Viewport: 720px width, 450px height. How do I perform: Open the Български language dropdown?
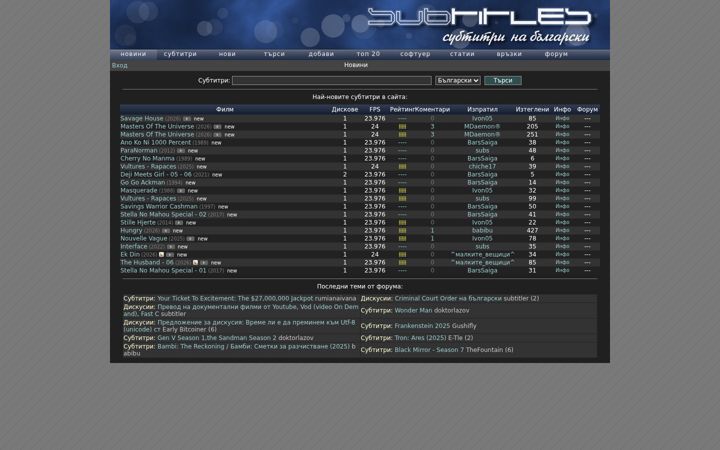click(x=458, y=80)
